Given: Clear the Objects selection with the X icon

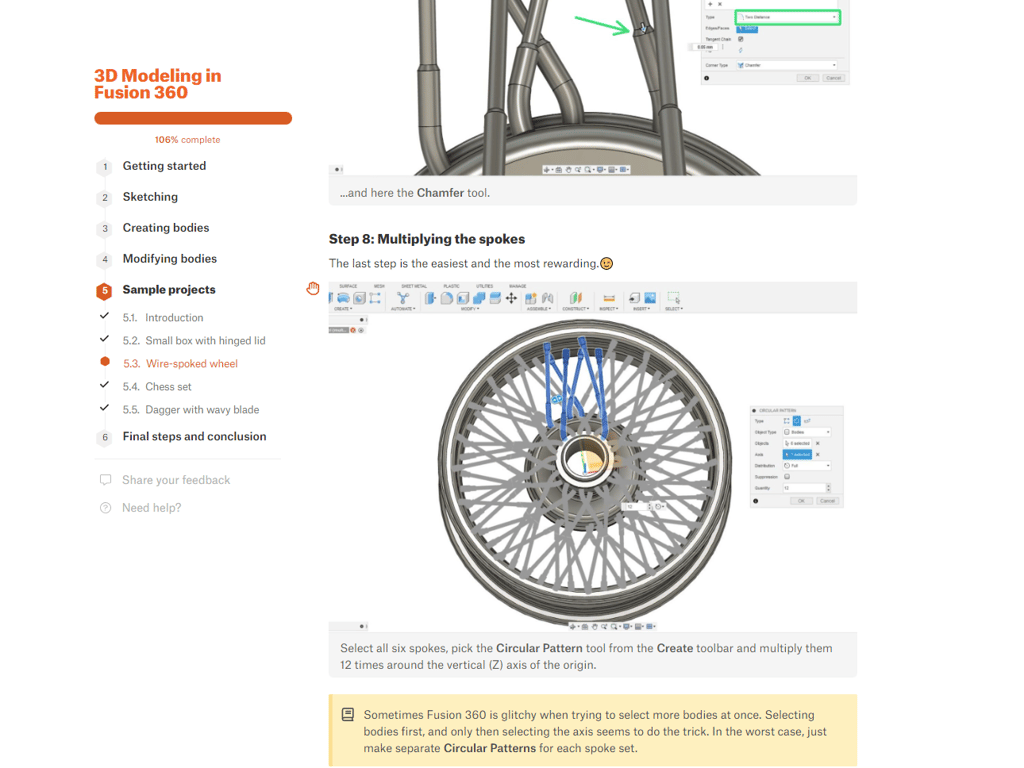Looking at the screenshot, I should pos(817,443).
